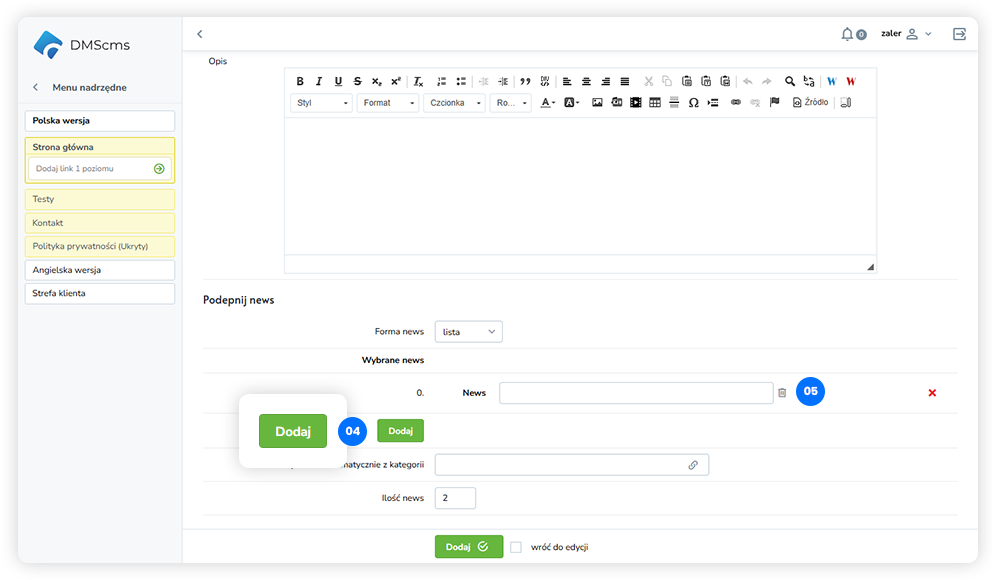
Task: Open the 'Forma news' dropdown
Action: 469,332
